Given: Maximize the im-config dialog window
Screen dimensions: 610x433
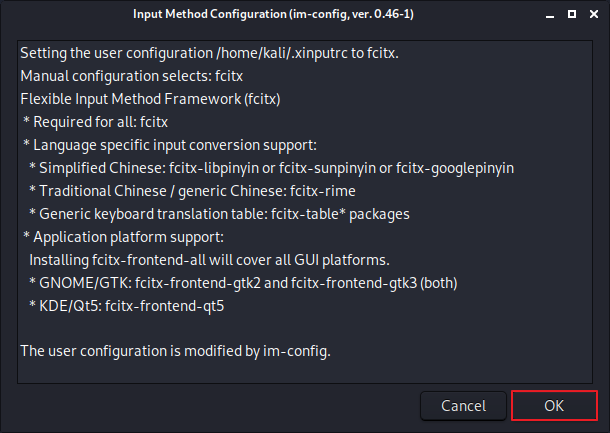Looking at the screenshot, I should click(x=572, y=14).
